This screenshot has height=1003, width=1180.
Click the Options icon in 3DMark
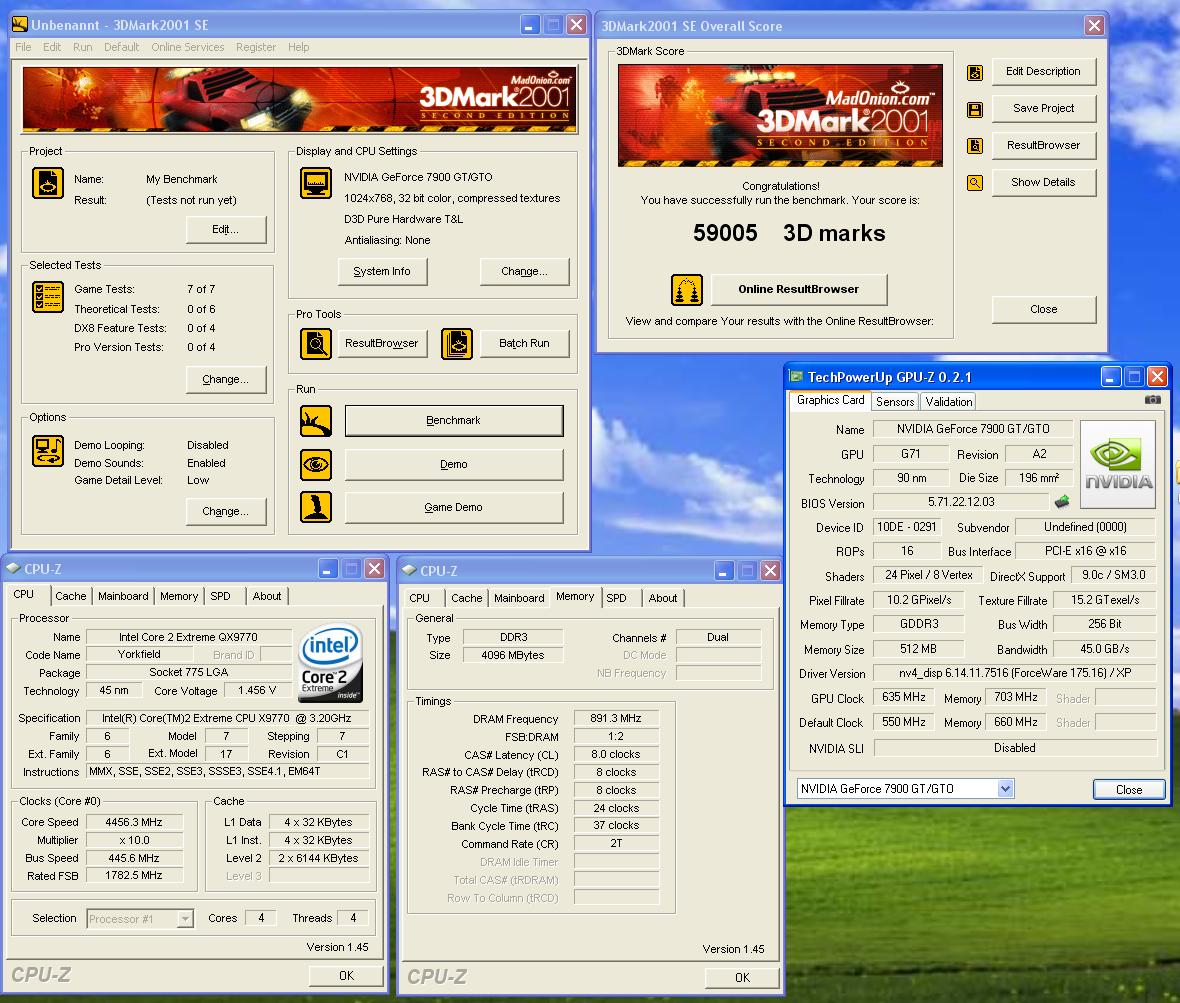(x=47, y=451)
